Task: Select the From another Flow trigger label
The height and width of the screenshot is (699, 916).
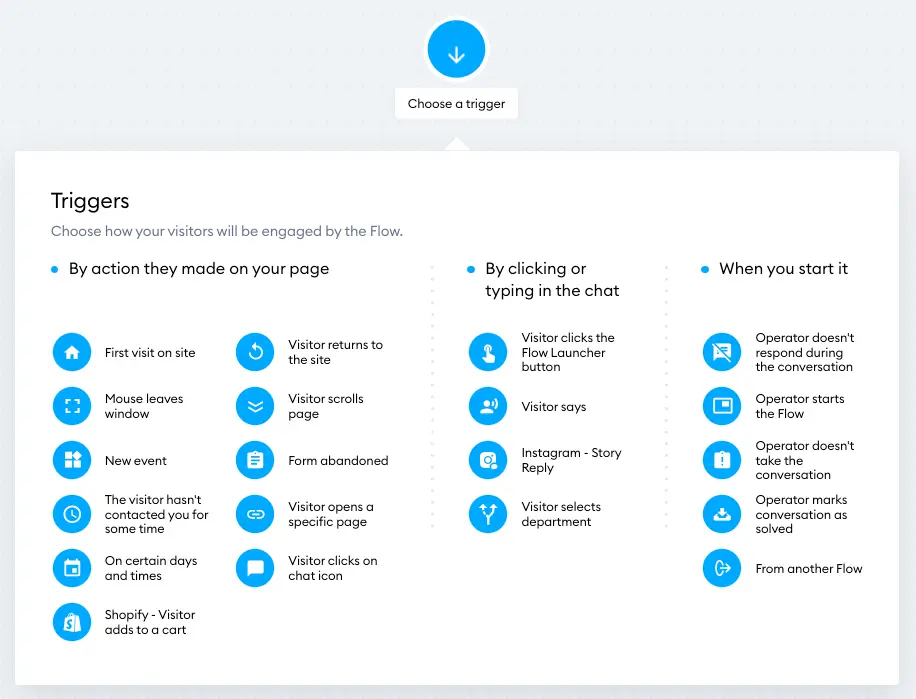Action: tap(809, 568)
